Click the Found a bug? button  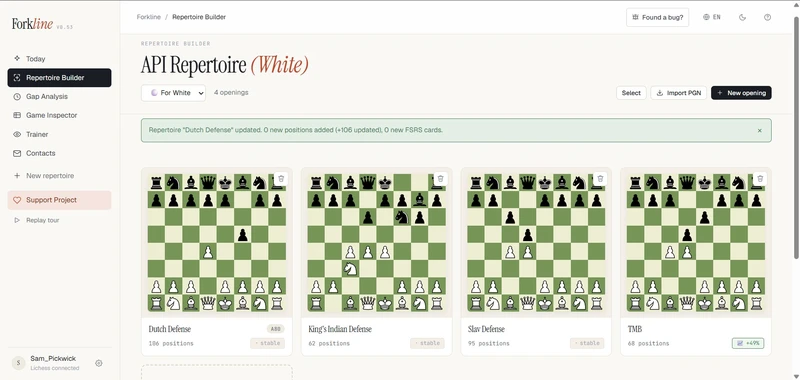click(x=657, y=17)
